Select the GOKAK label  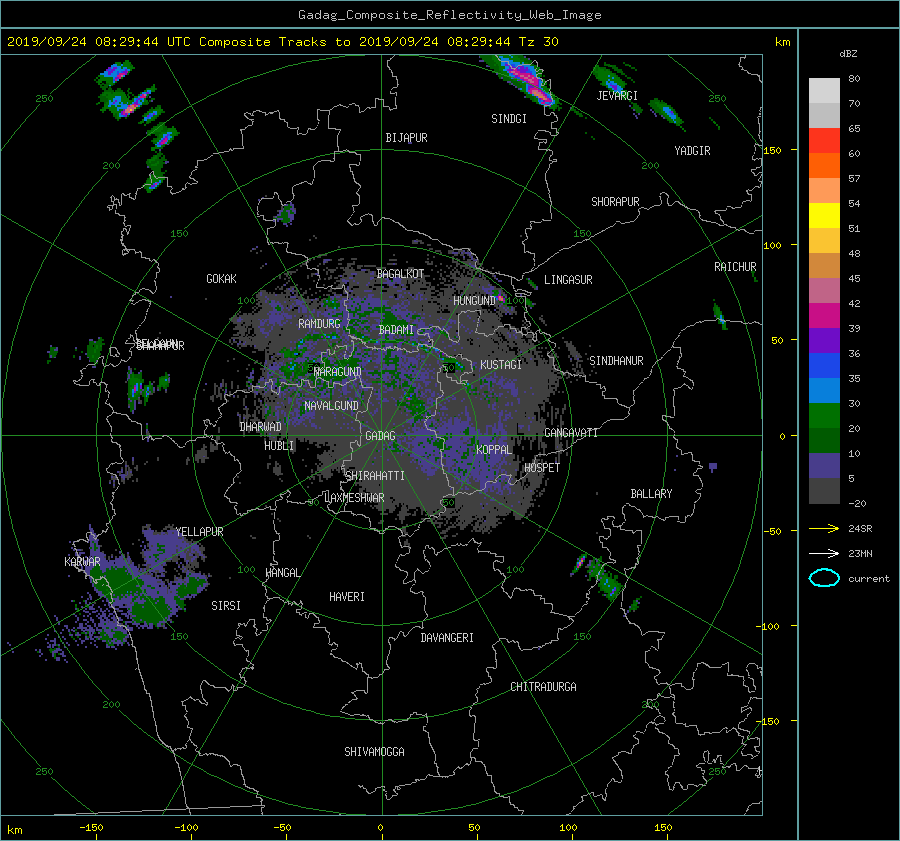coord(222,279)
